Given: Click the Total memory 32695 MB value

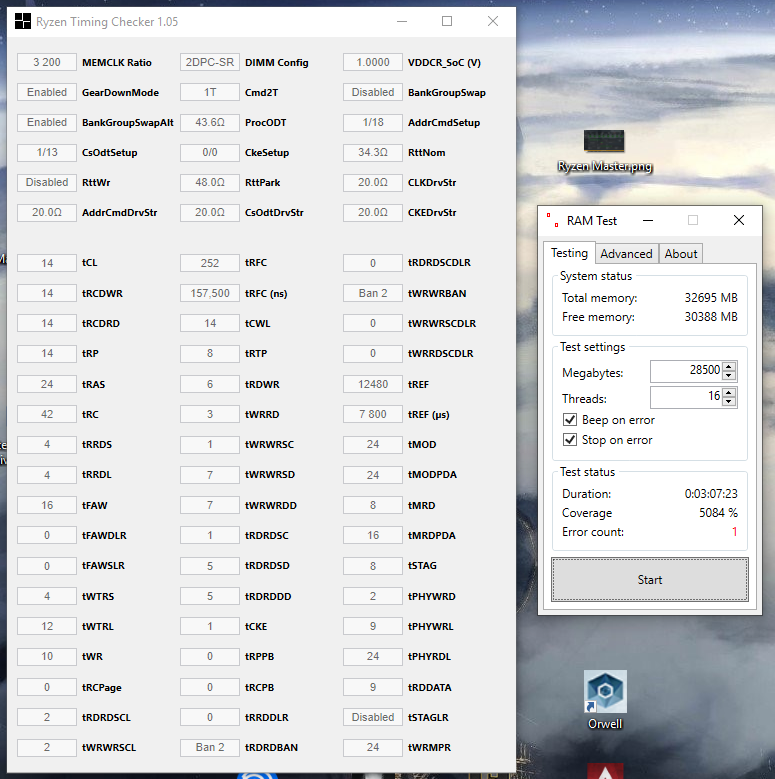Looking at the screenshot, I should coord(711,298).
